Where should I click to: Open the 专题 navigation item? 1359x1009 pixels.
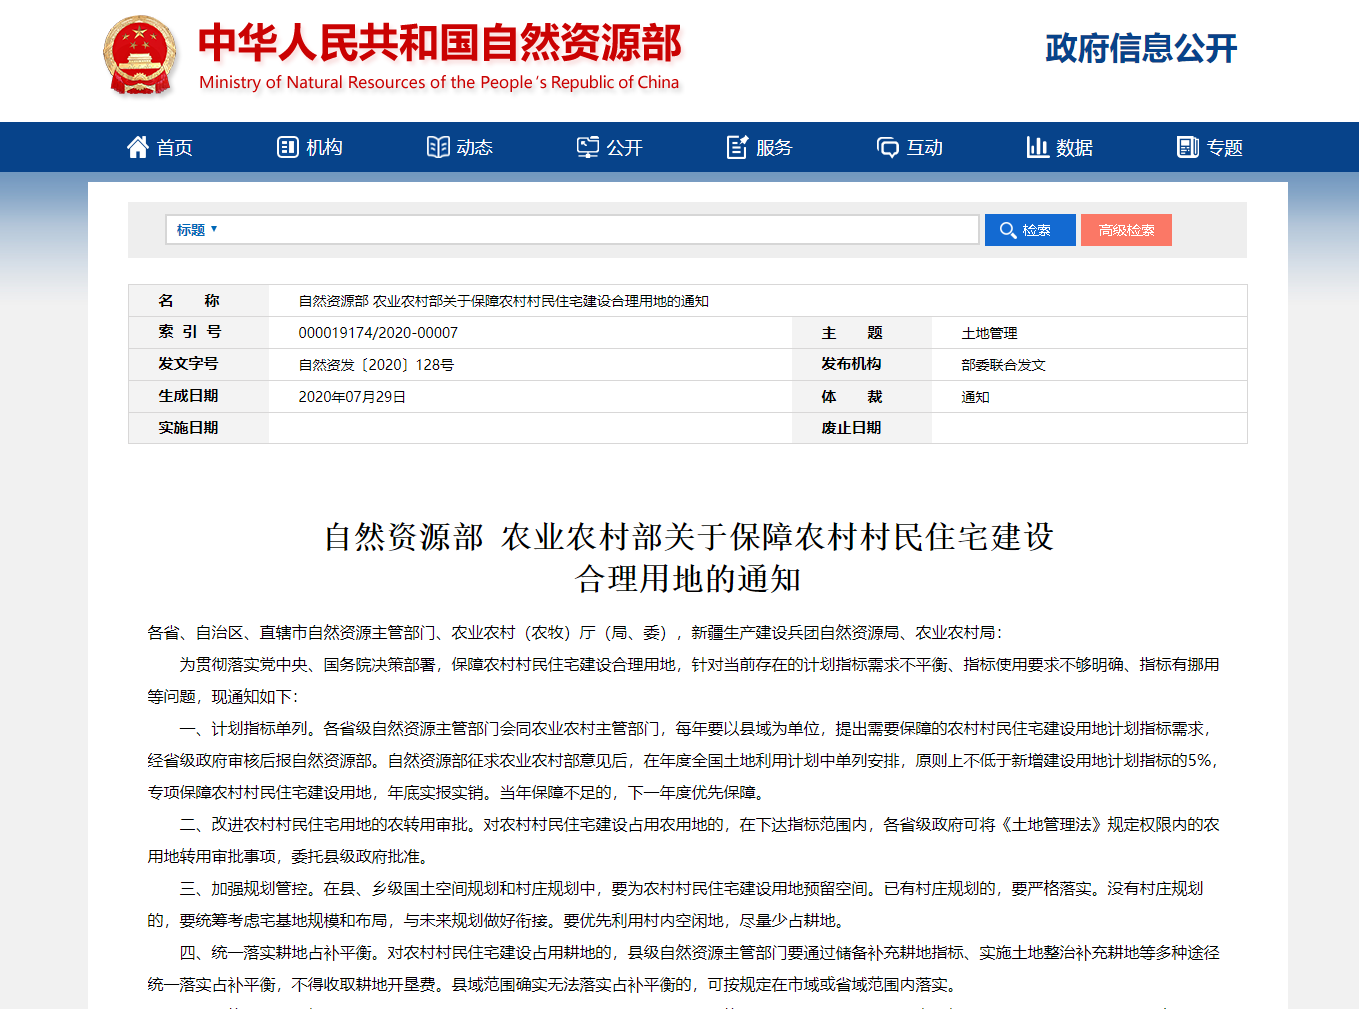[x=1209, y=147]
